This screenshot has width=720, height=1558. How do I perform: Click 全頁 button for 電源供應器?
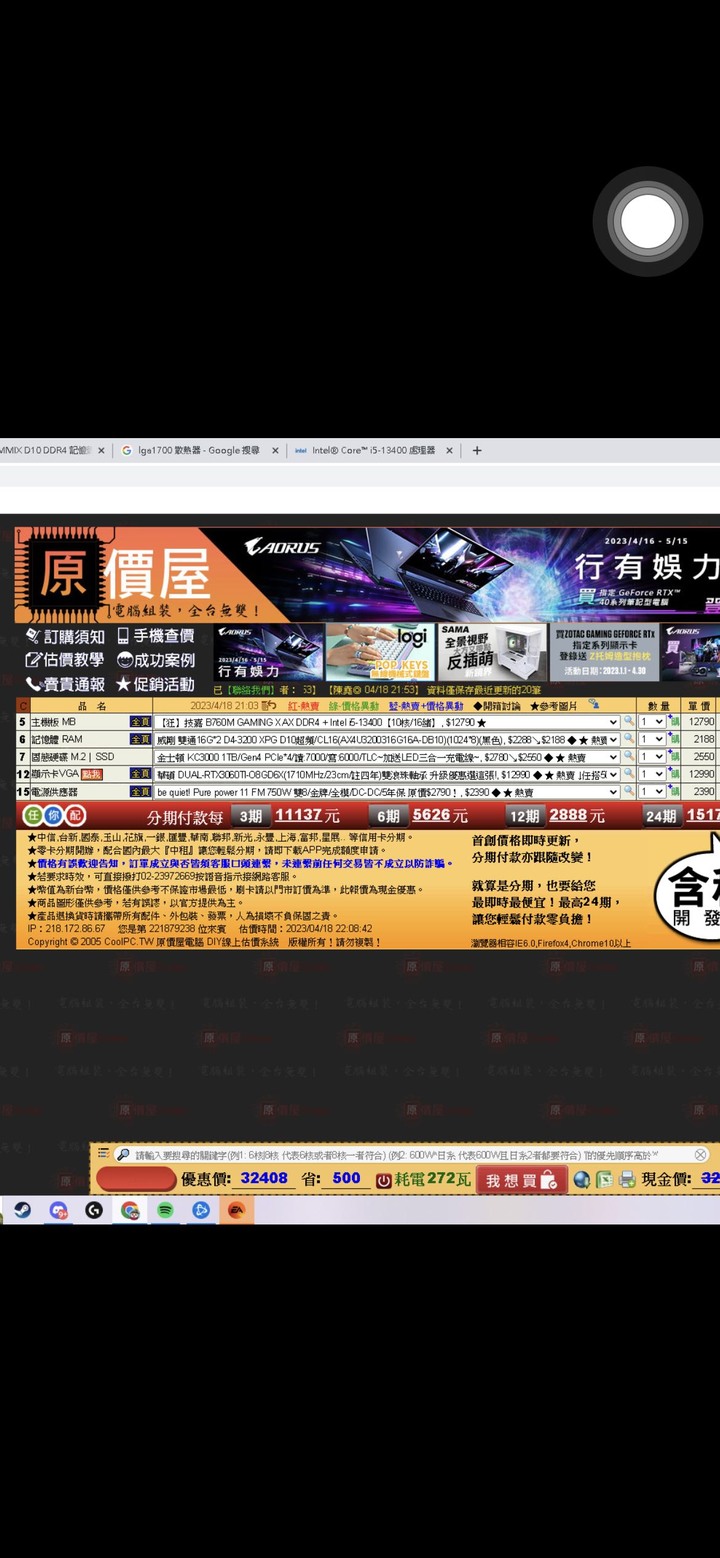pos(140,791)
